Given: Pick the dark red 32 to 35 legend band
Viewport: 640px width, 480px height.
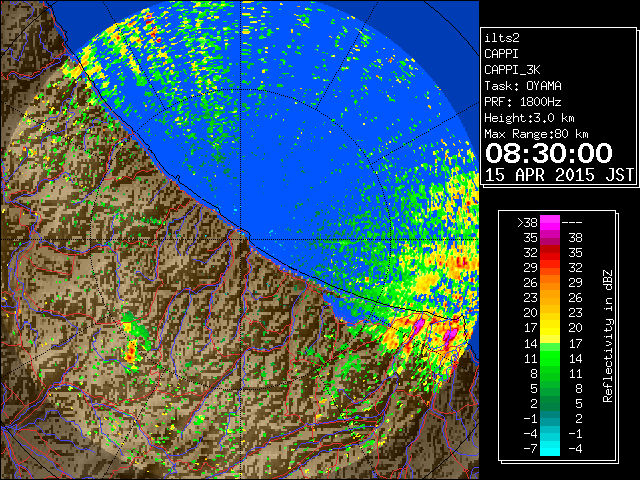Looking at the screenshot, I should pyautogui.click(x=550, y=253).
